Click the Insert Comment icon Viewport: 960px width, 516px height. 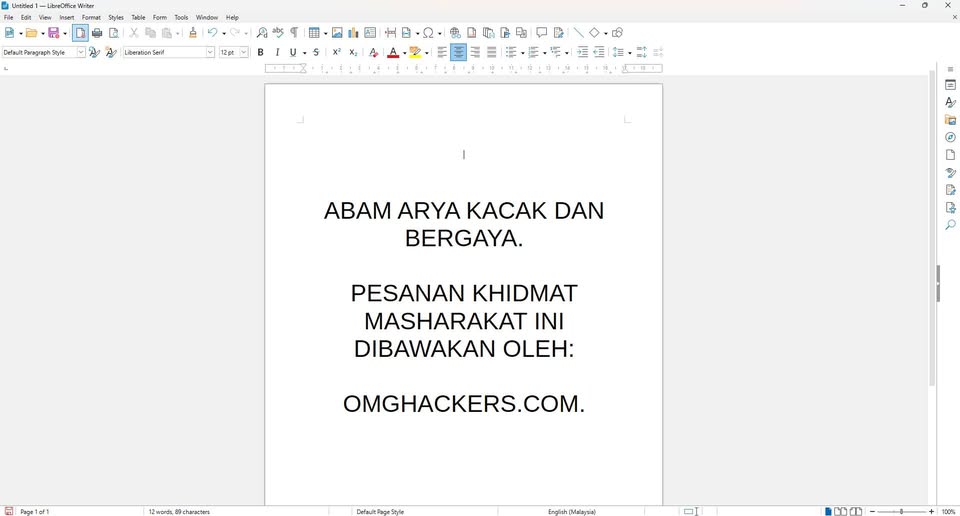click(x=542, y=33)
